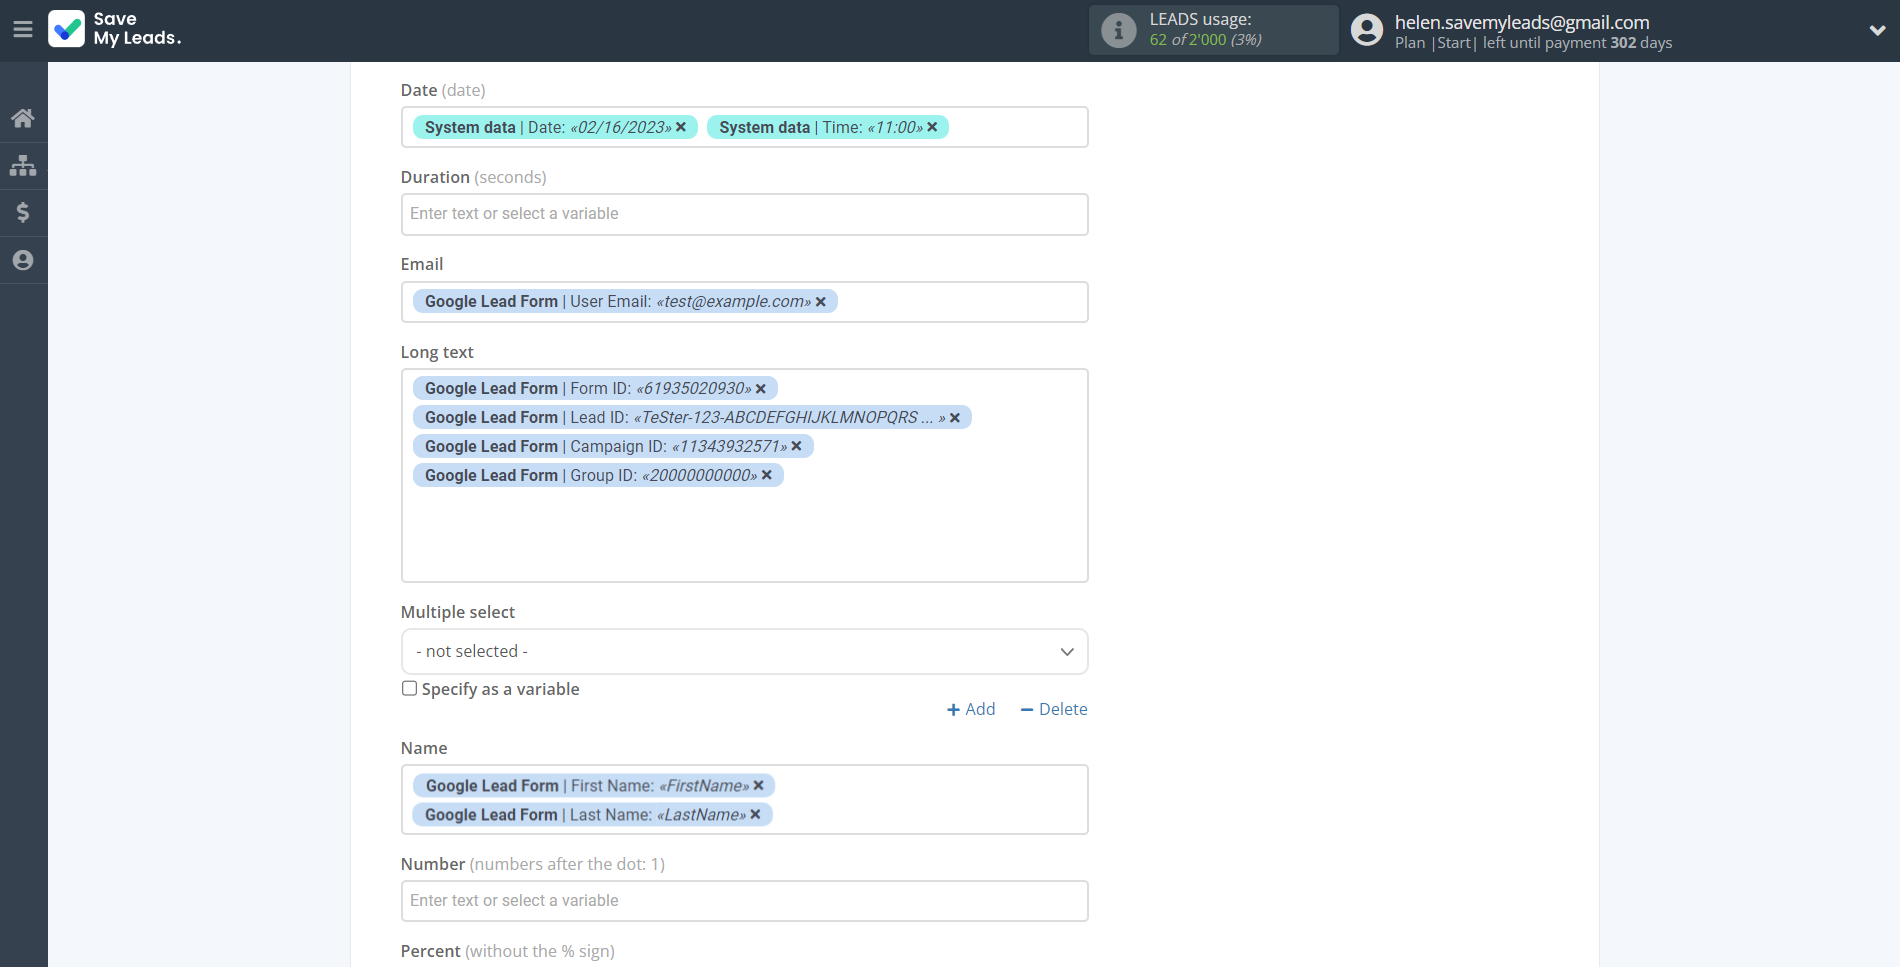Remove the Form ID tag
The width and height of the screenshot is (1900, 967).
point(761,389)
